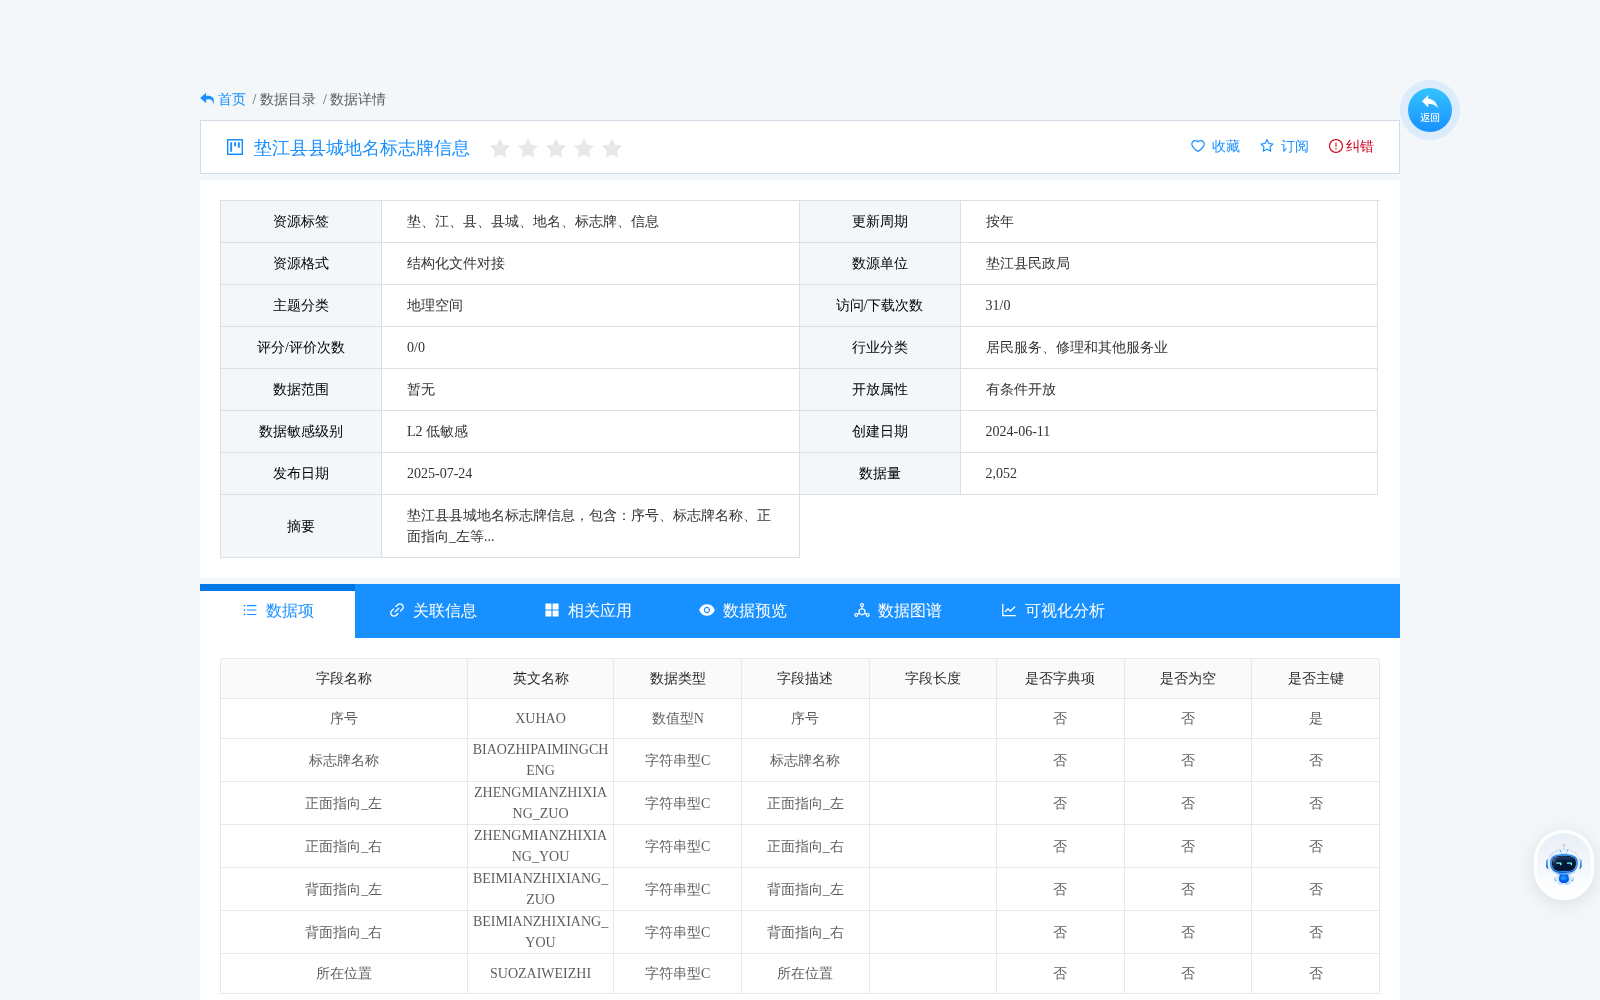
Task: Click the 2024-06-11 creation date
Action: [x=1018, y=431]
